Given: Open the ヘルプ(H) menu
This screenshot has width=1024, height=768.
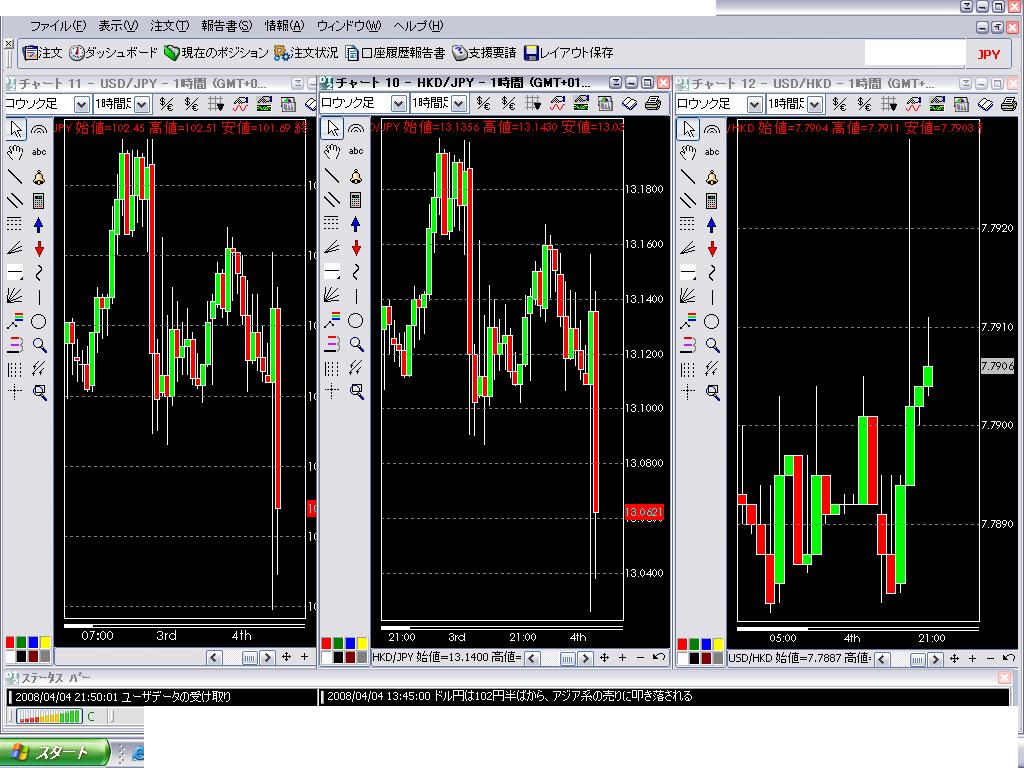Looking at the screenshot, I should (418, 25).
